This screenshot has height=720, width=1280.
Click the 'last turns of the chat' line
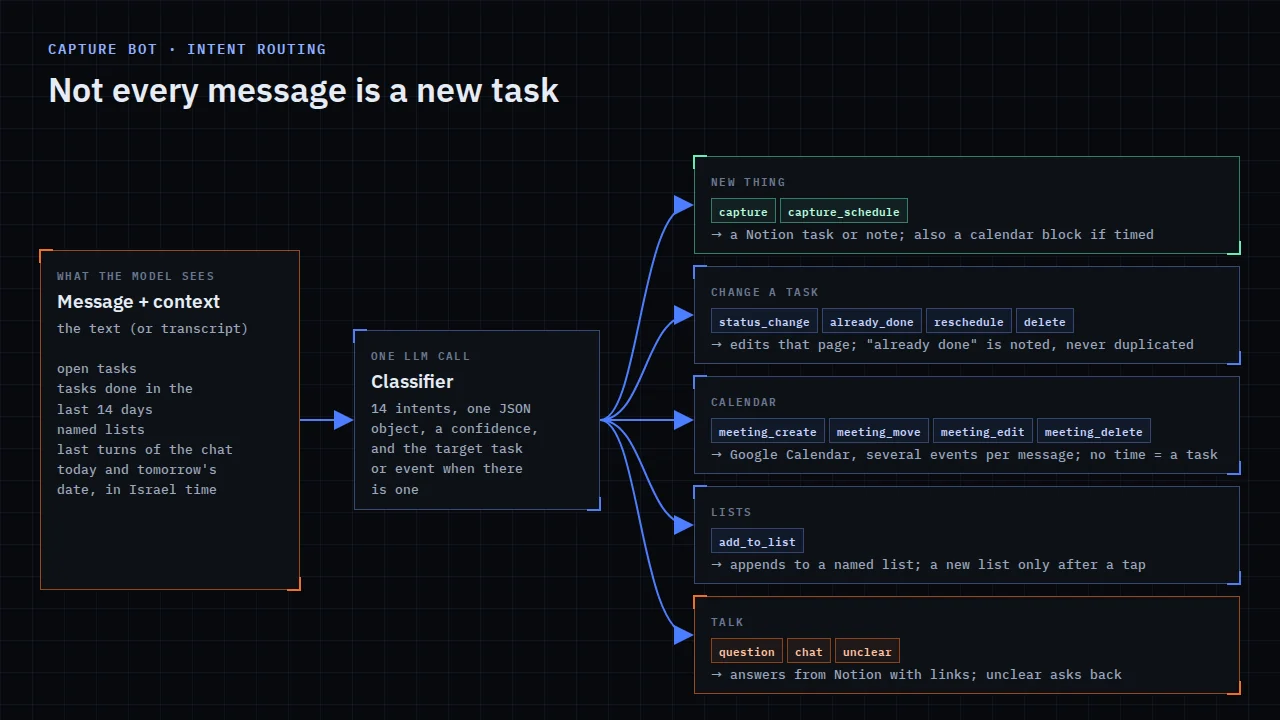coord(145,449)
